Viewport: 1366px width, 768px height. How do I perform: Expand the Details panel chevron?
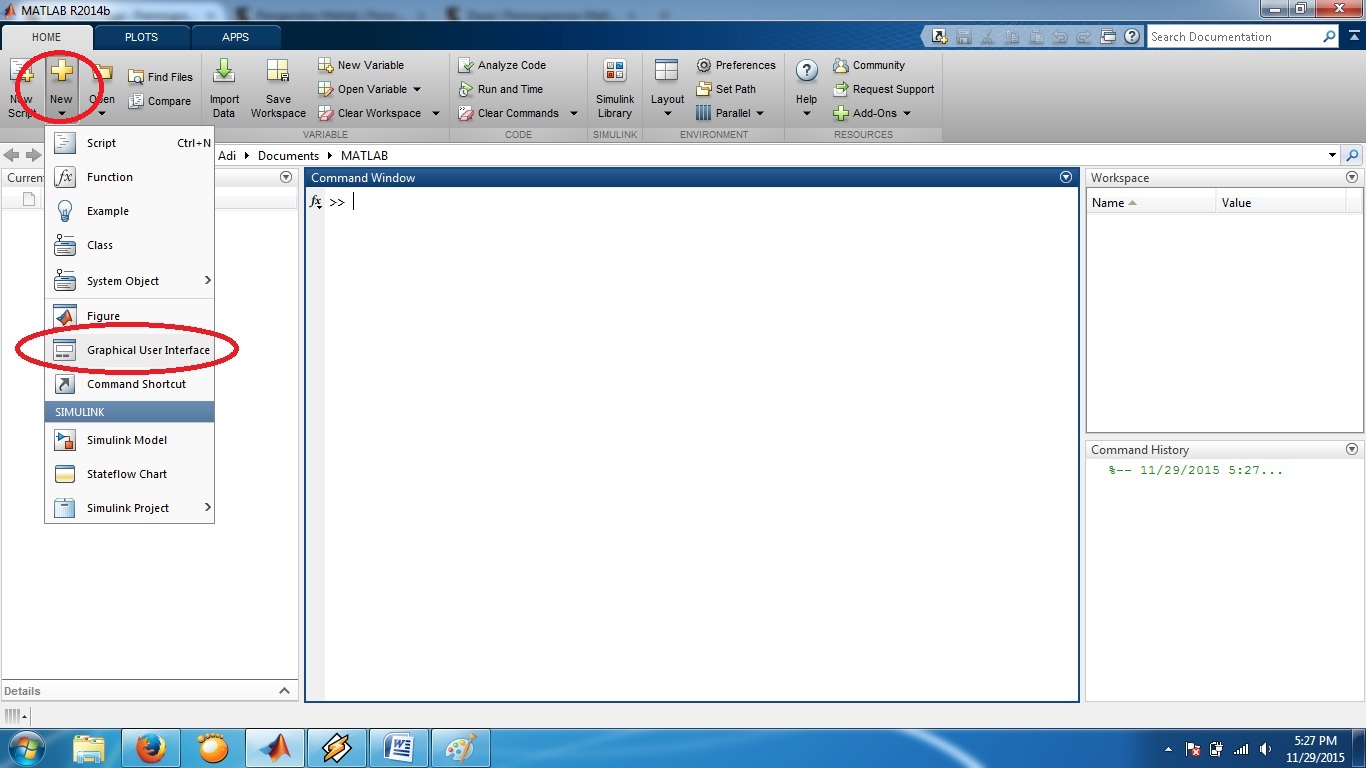point(284,691)
